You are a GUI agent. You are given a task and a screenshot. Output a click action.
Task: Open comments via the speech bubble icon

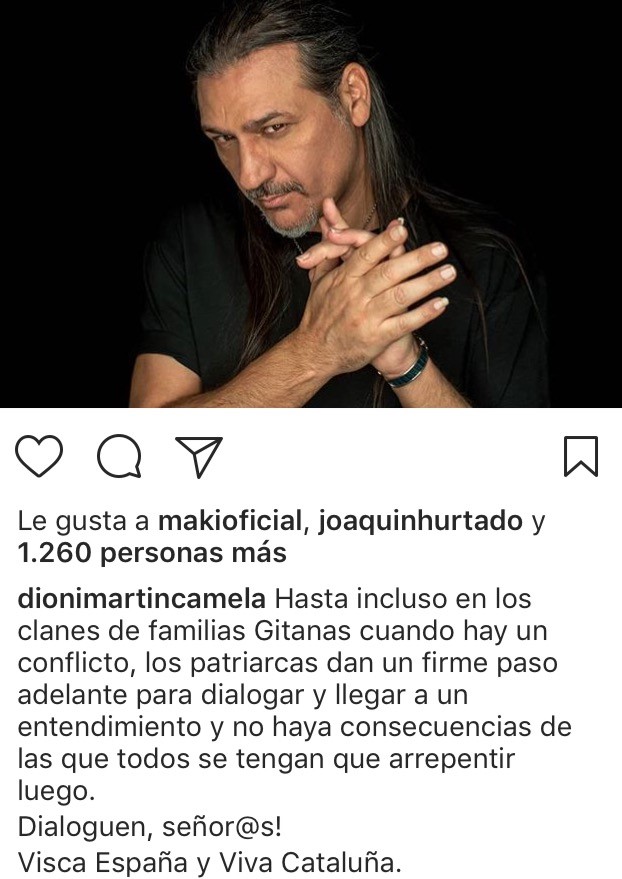click(119, 456)
